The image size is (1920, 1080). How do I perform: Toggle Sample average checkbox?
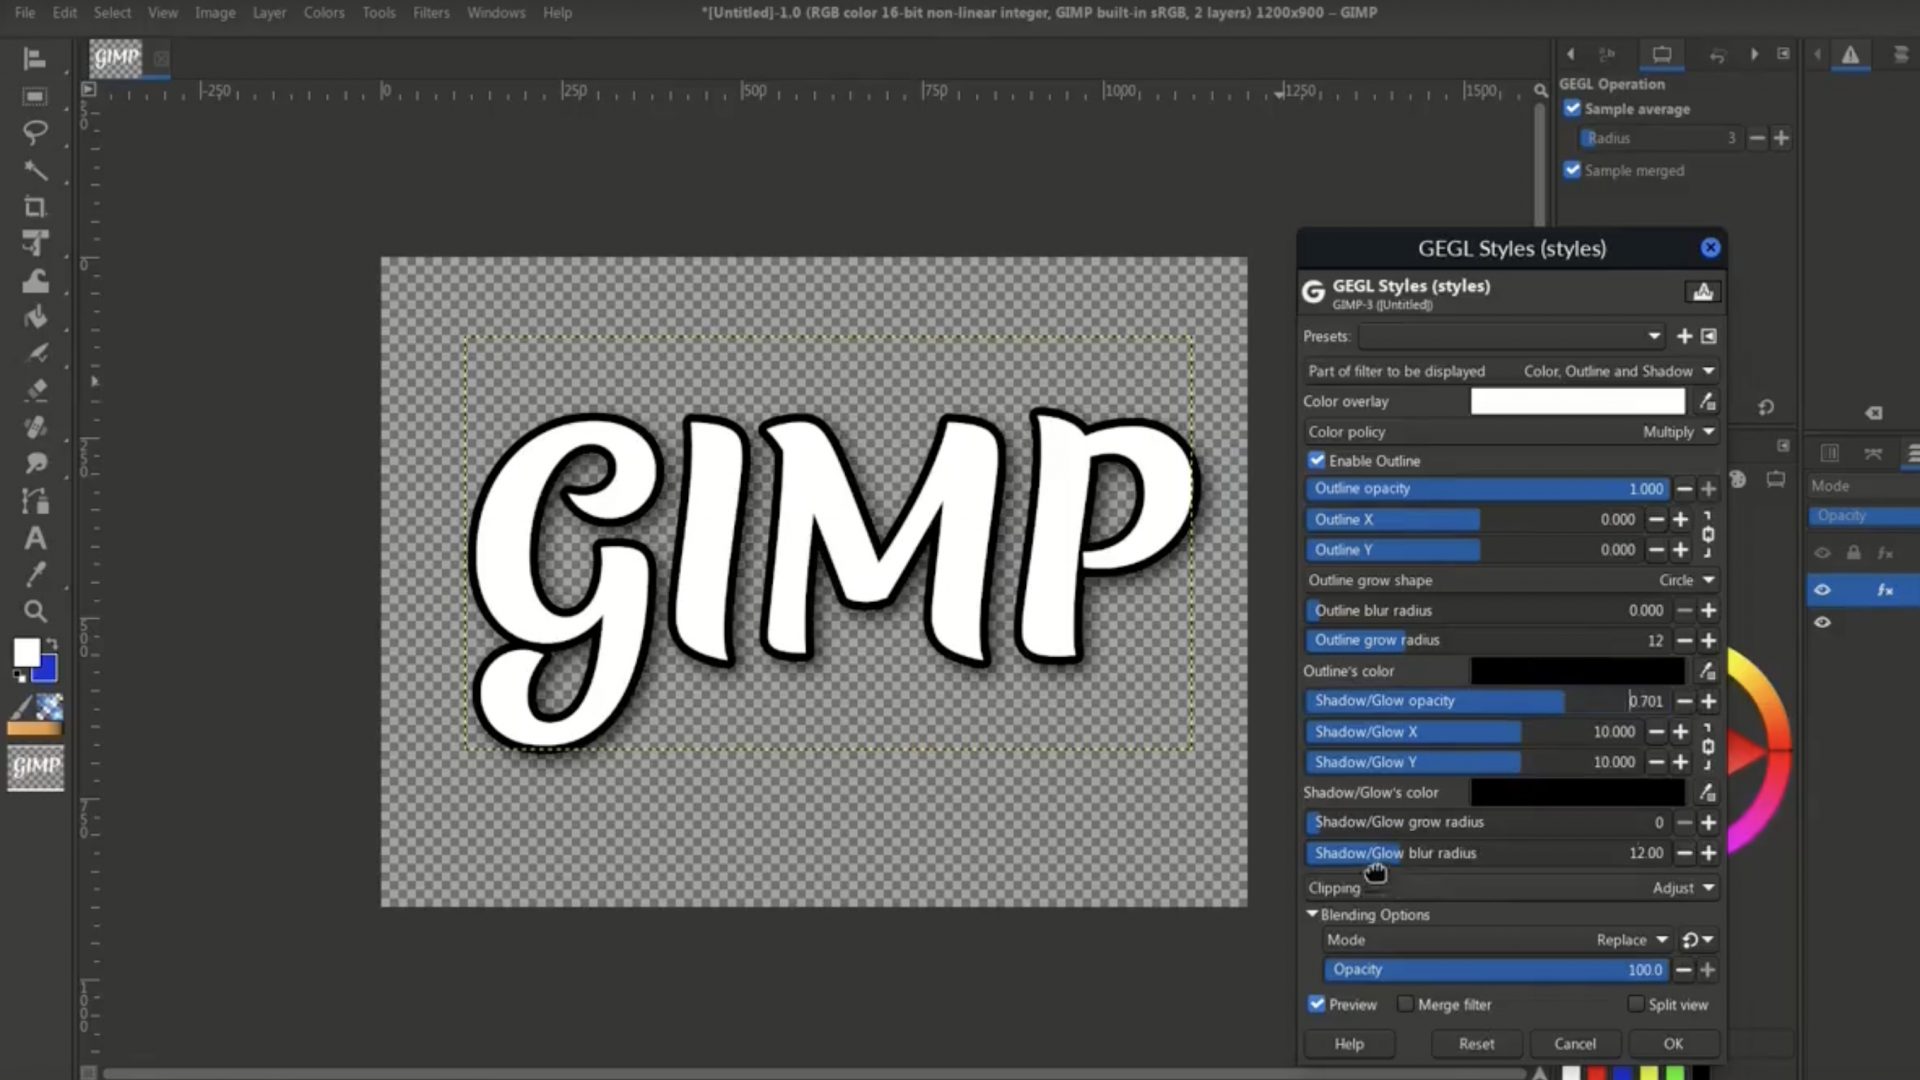point(1573,109)
